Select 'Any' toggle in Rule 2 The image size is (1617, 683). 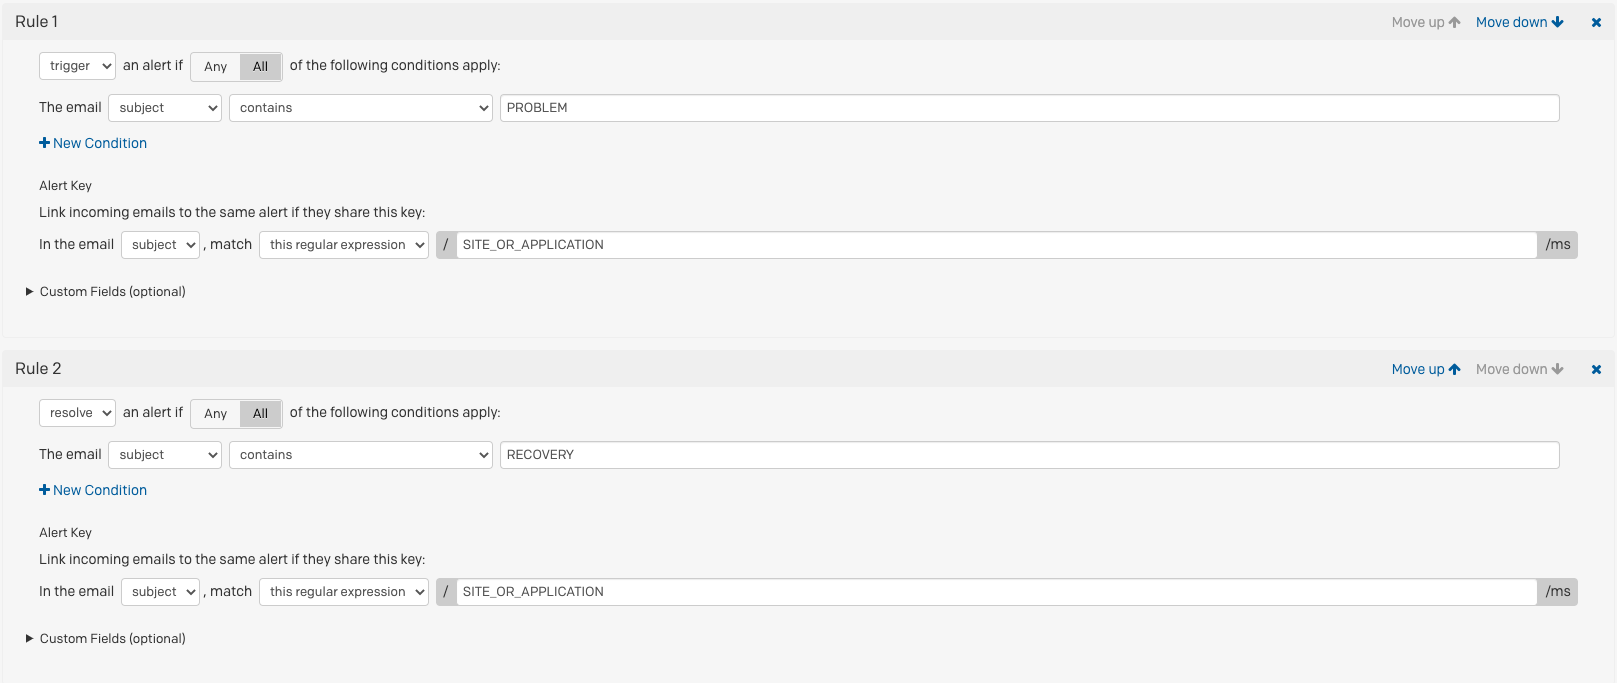216,413
